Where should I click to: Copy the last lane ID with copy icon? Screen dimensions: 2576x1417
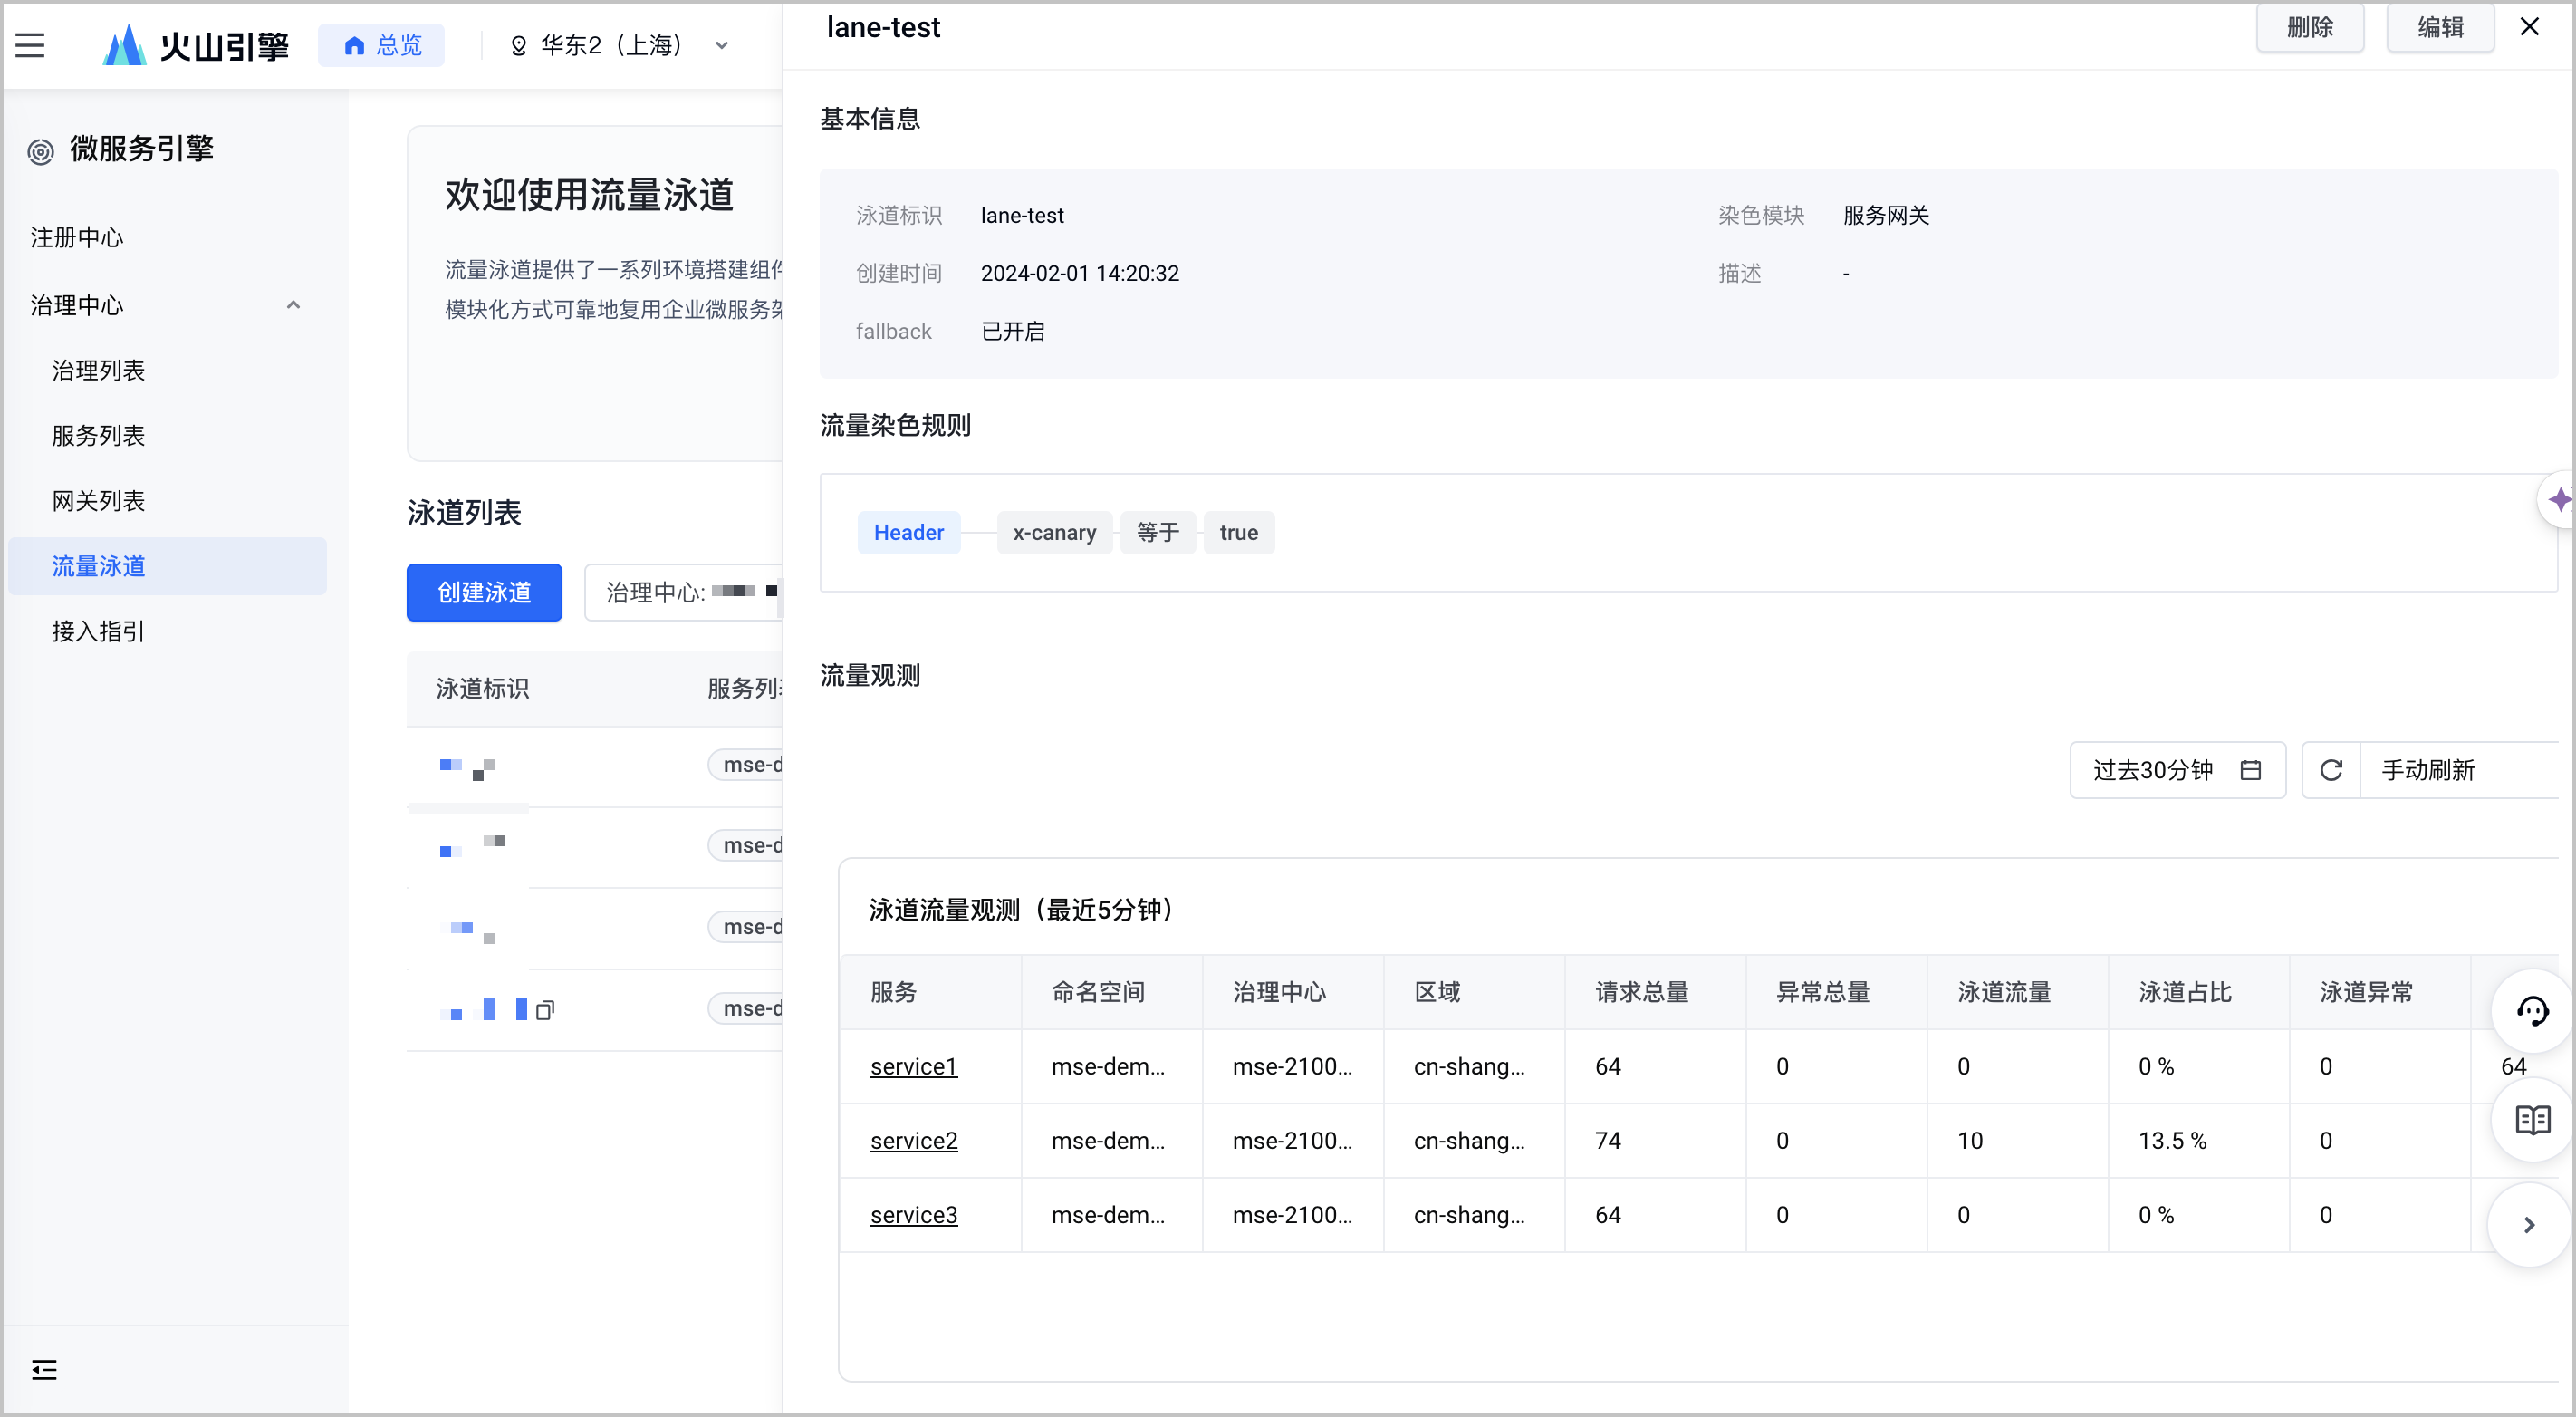[x=545, y=1010]
